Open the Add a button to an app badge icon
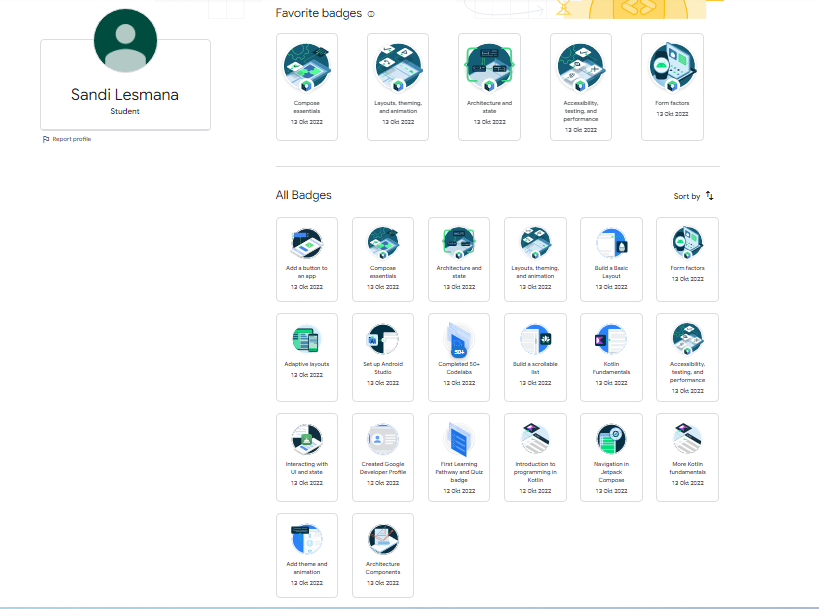This screenshot has height=609, width=819. [x=307, y=243]
